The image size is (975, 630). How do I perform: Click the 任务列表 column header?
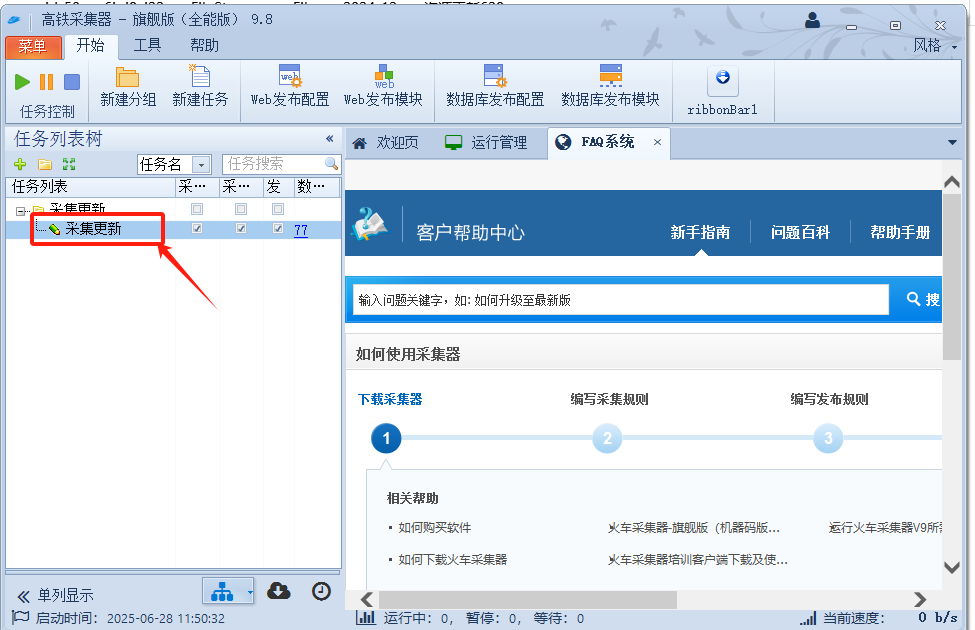pyautogui.click(x=91, y=187)
